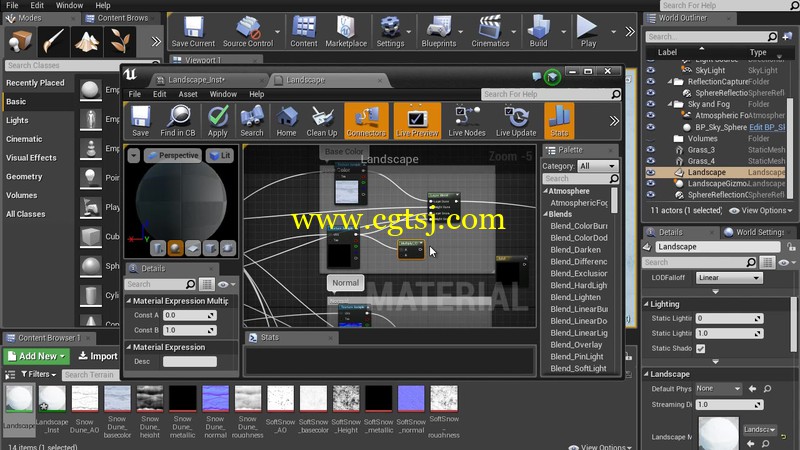Select the Foliage mode leaf icon

pyautogui.click(x=120, y=41)
